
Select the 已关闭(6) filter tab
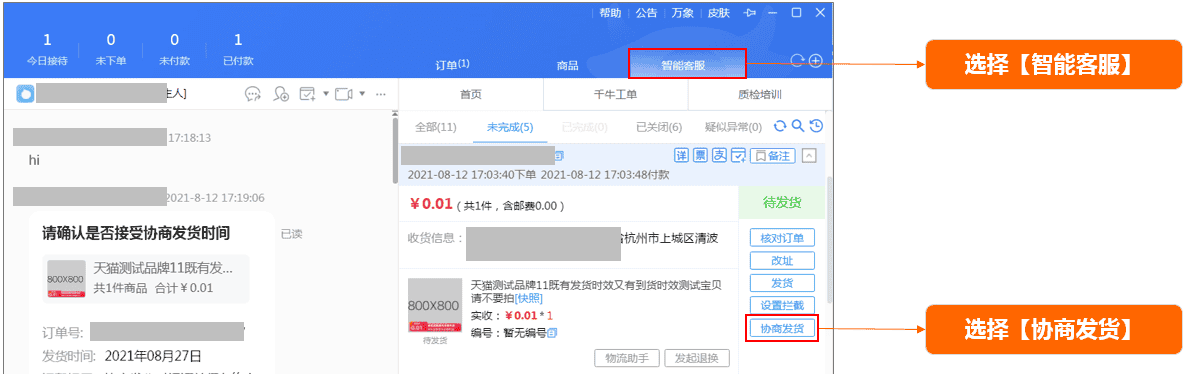point(659,127)
